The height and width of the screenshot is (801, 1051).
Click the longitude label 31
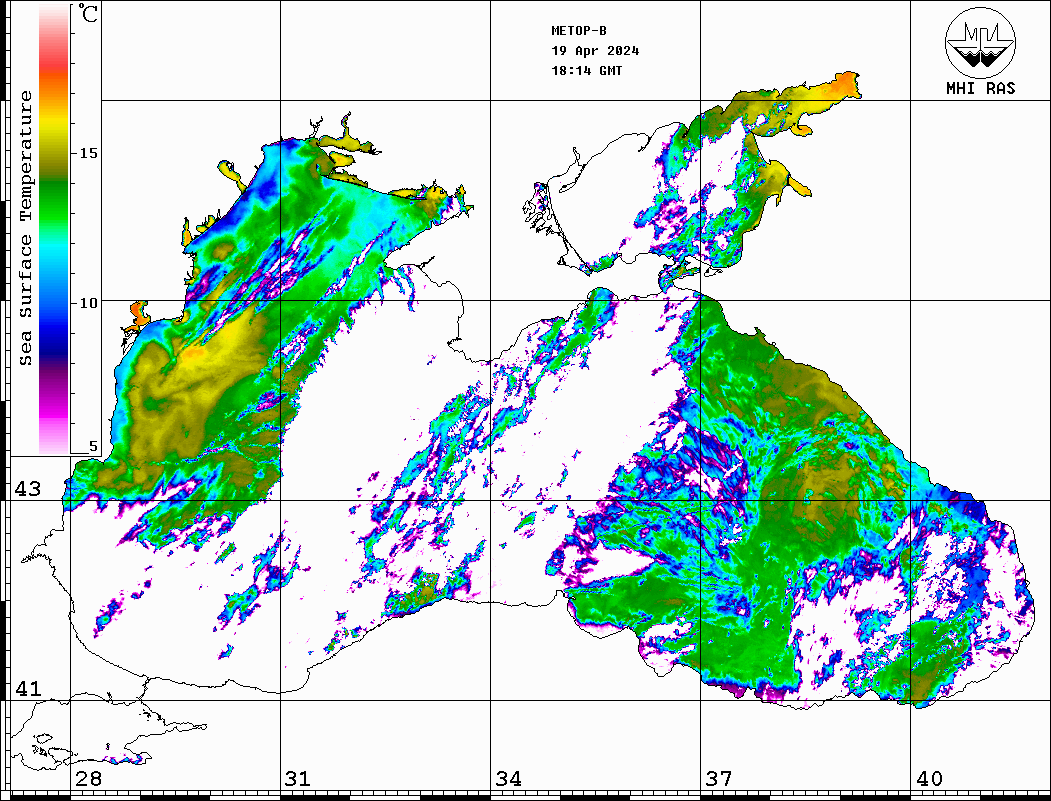298,779
